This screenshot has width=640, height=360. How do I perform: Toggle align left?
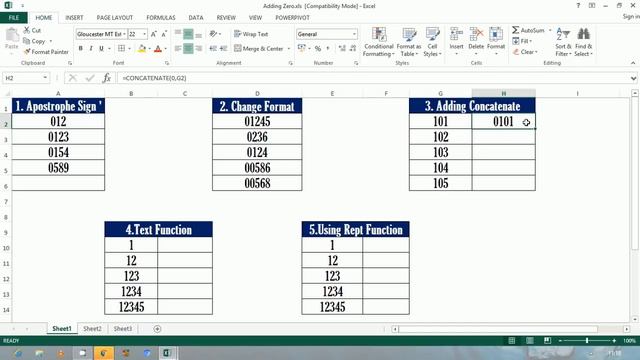coord(178,49)
